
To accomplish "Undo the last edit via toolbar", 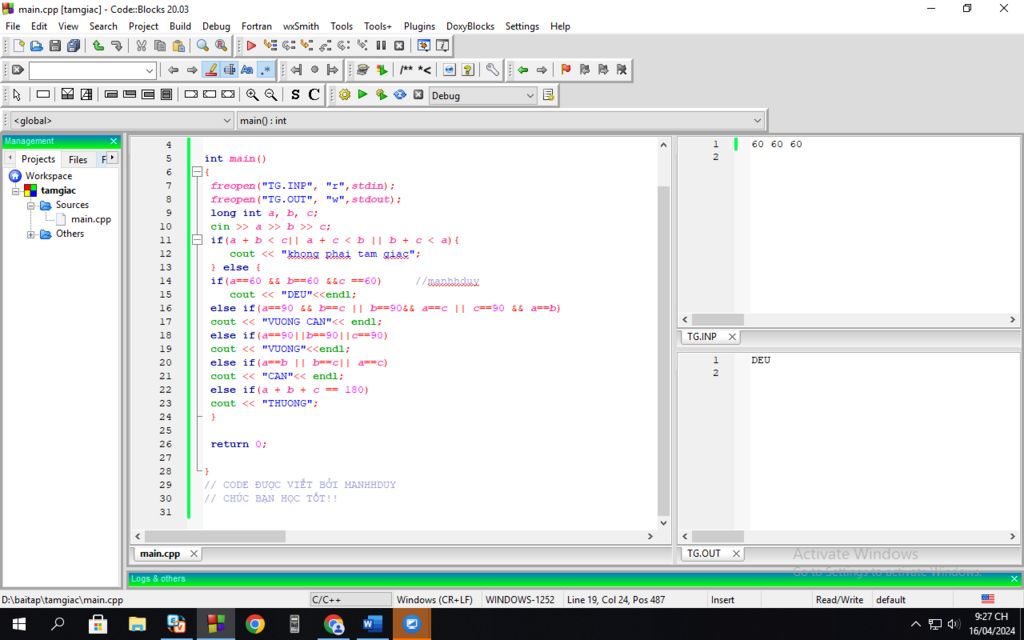I will [98, 46].
